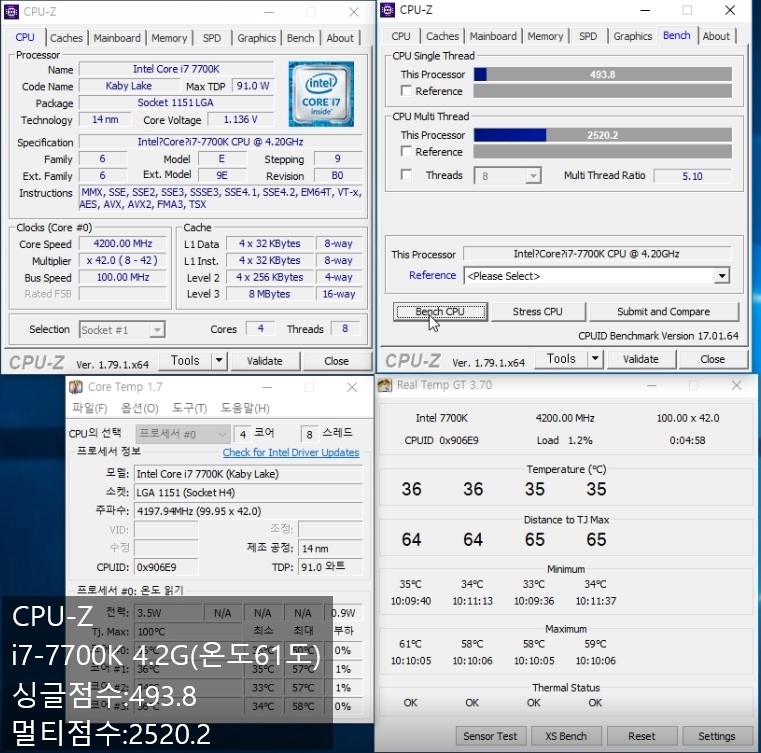Open Check for Intel Driver Updates link
This screenshot has height=753, width=761.
tap(291, 452)
